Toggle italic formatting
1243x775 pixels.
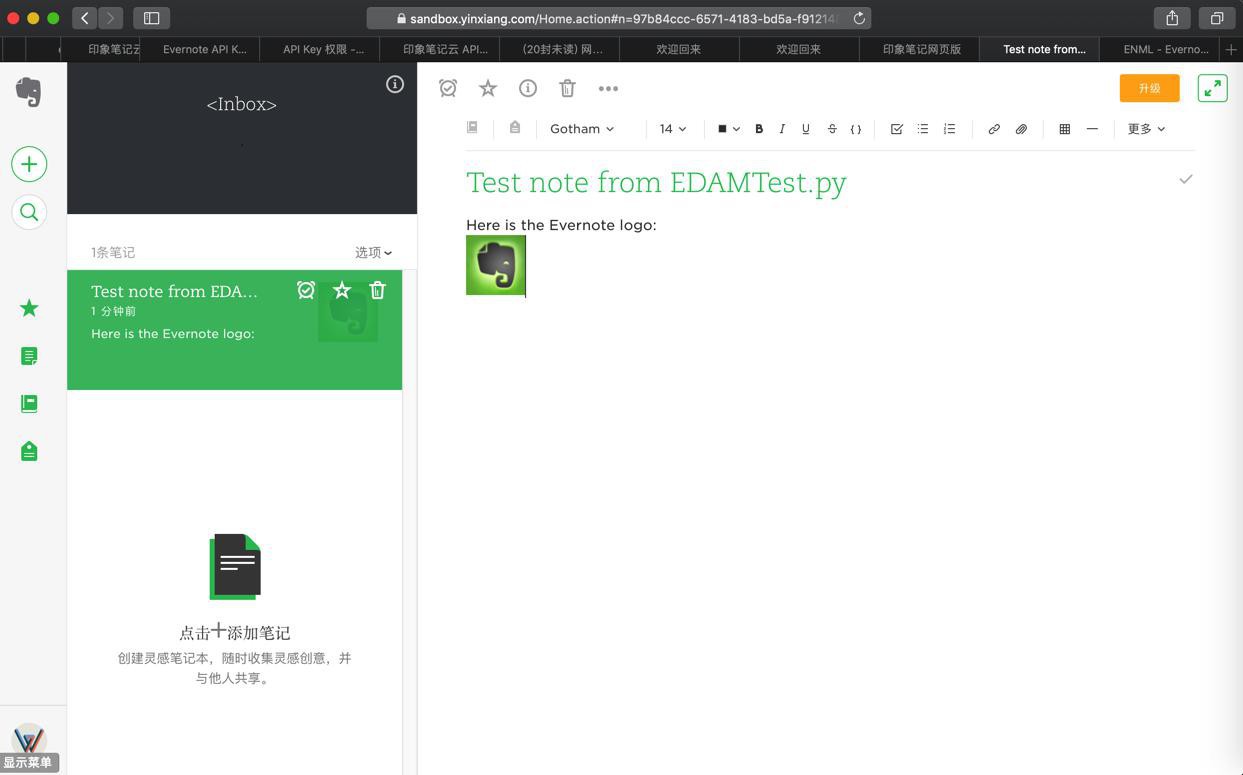pos(782,129)
